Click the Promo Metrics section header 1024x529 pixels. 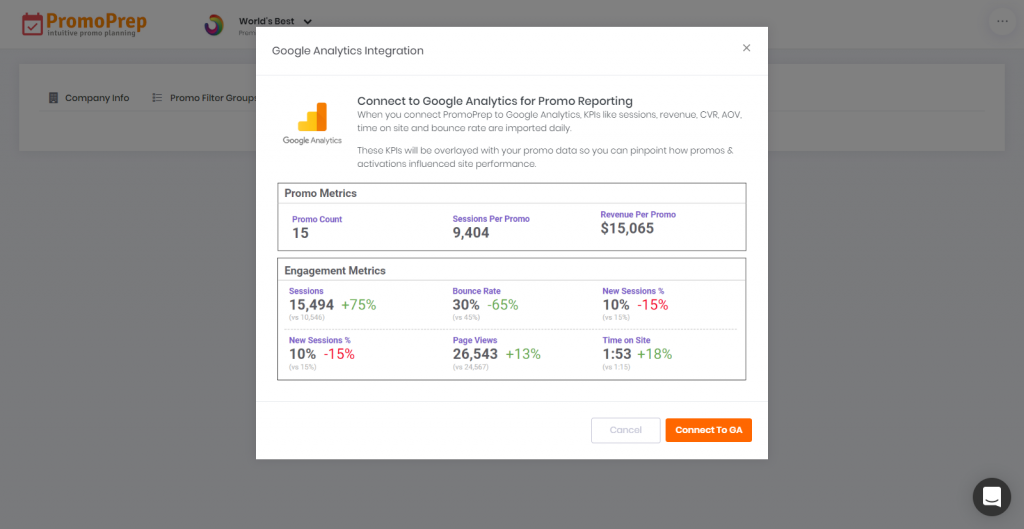pyautogui.click(x=321, y=193)
